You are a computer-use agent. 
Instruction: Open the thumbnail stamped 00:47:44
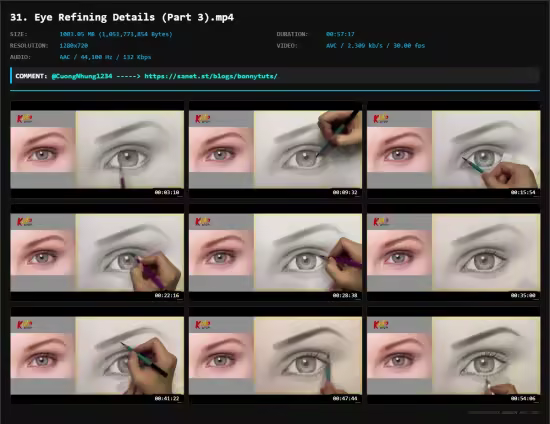coord(275,356)
